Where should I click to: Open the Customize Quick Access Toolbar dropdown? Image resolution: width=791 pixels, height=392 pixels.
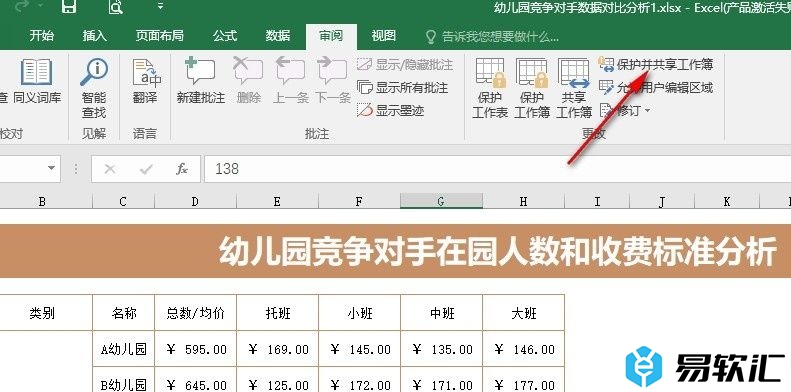tap(160, 7)
